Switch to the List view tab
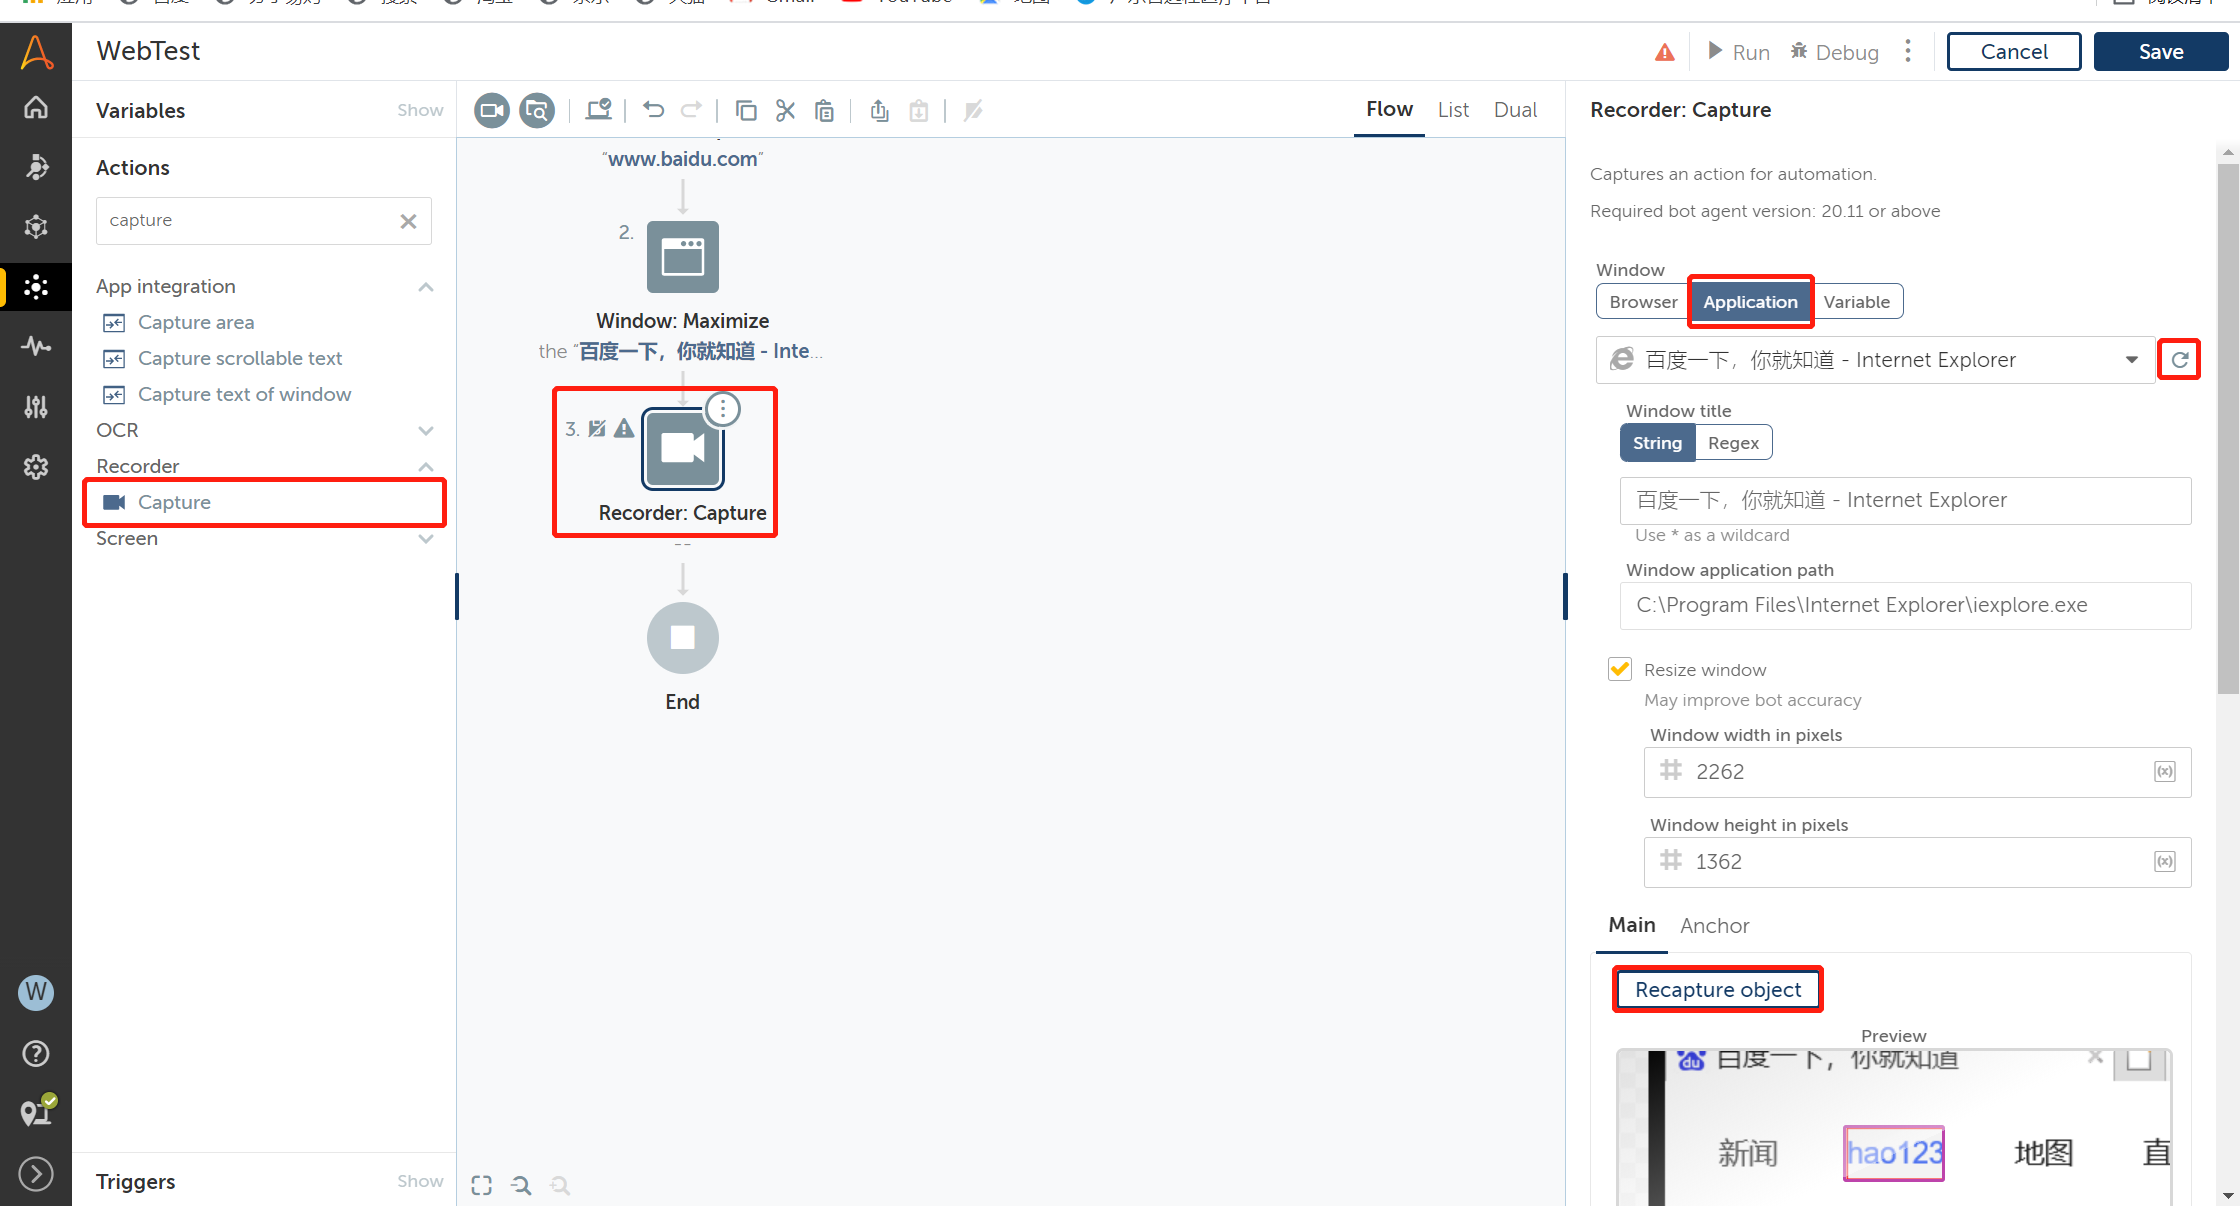This screenshot has height=1206, width=2240. pyautogui.click(x=1452, y=110)
